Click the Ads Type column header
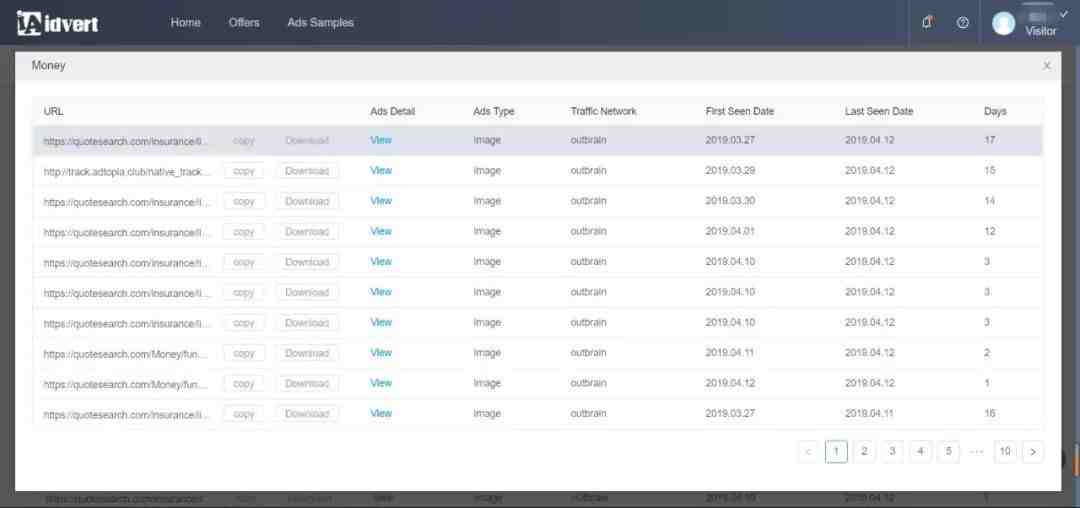 (494, 112)
